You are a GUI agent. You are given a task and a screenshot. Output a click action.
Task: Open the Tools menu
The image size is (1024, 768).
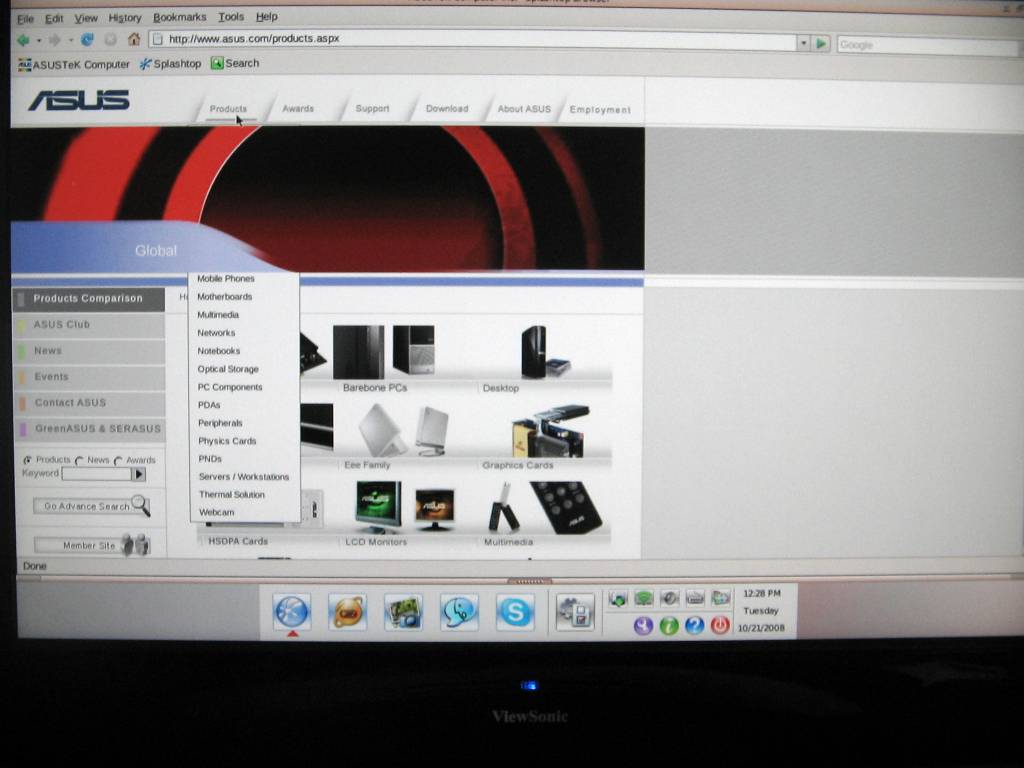(231, 16)
